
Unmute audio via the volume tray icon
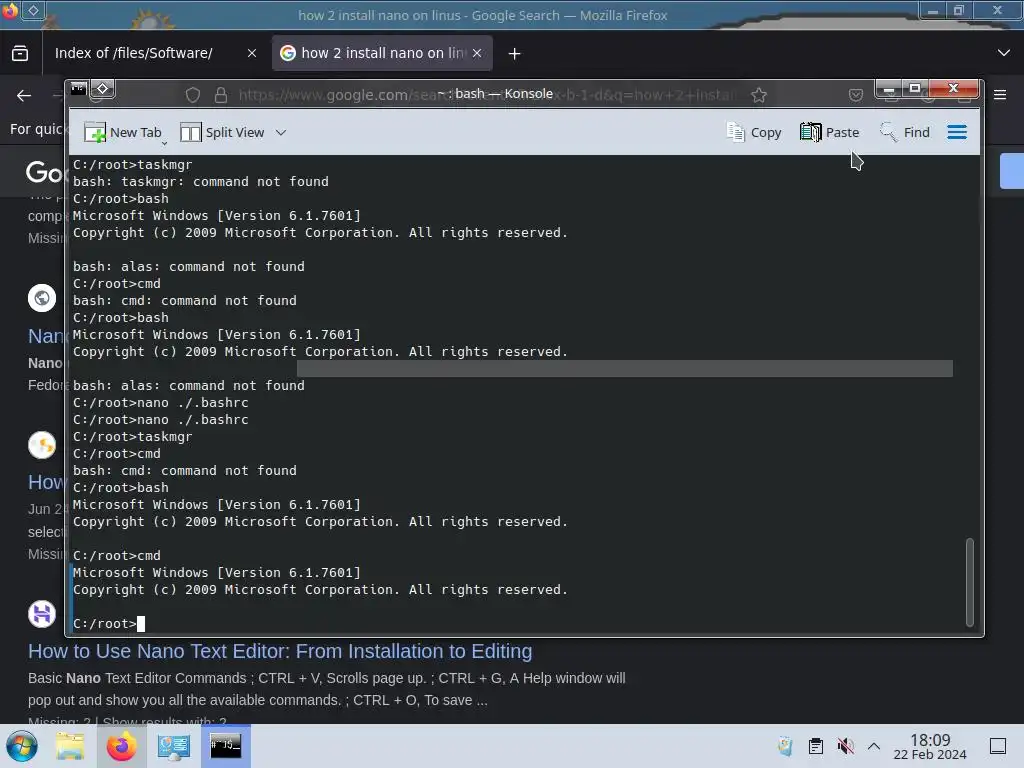pyautogui.click(x=845, y=746)
